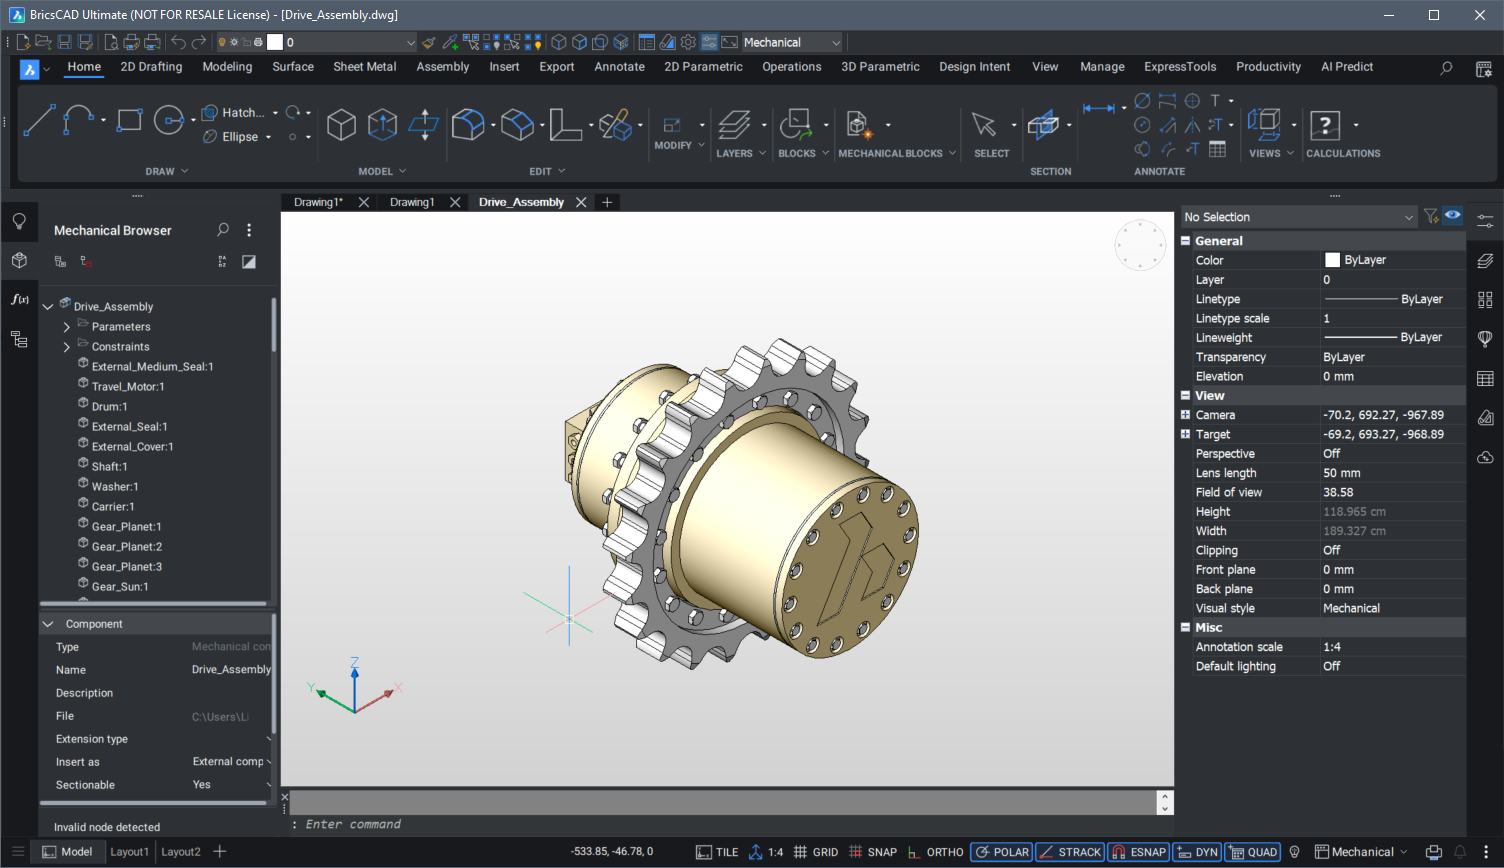The width and height of the screenshot is (1504, 868).
Task: Click the Box solid model icon
Action: (341, 124)
